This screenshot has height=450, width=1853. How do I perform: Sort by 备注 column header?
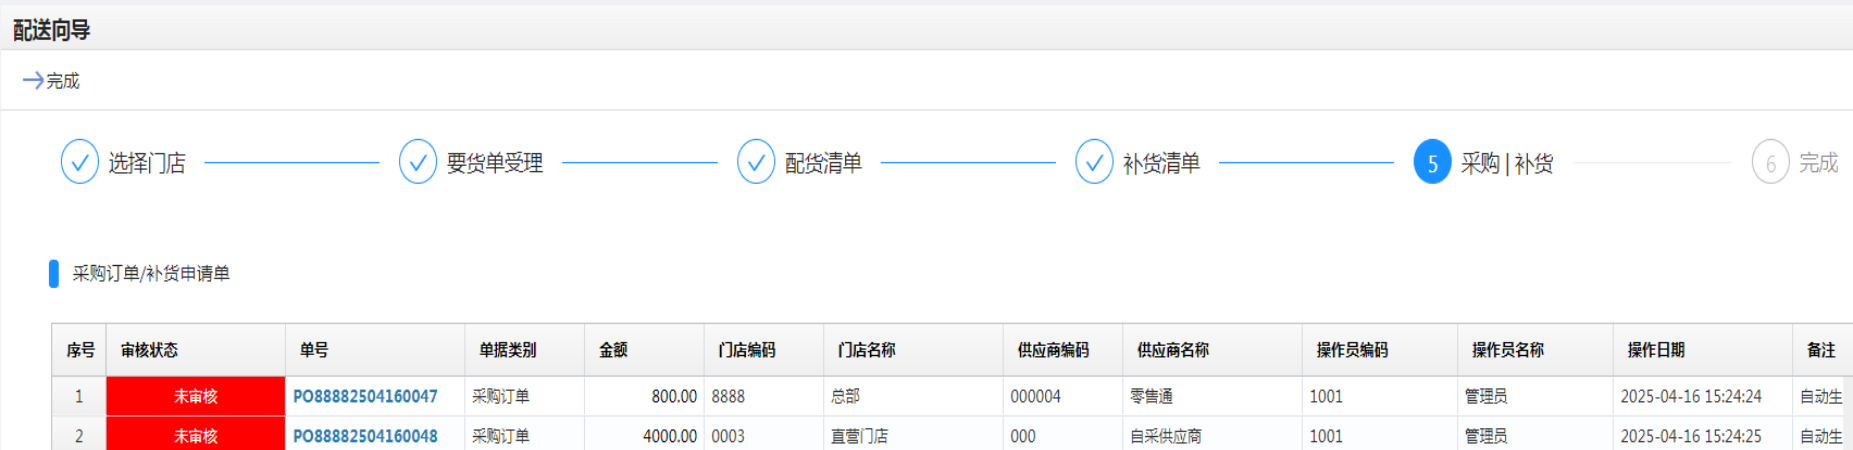(1822, 350)
